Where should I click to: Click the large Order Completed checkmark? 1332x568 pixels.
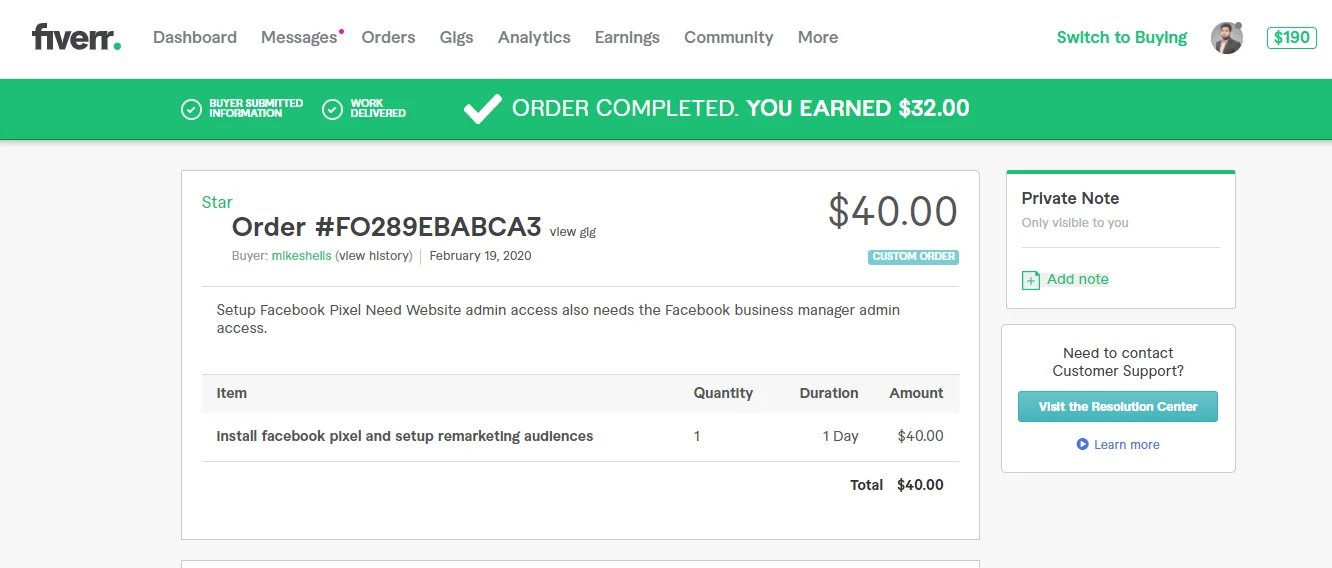tap(483, 109)
